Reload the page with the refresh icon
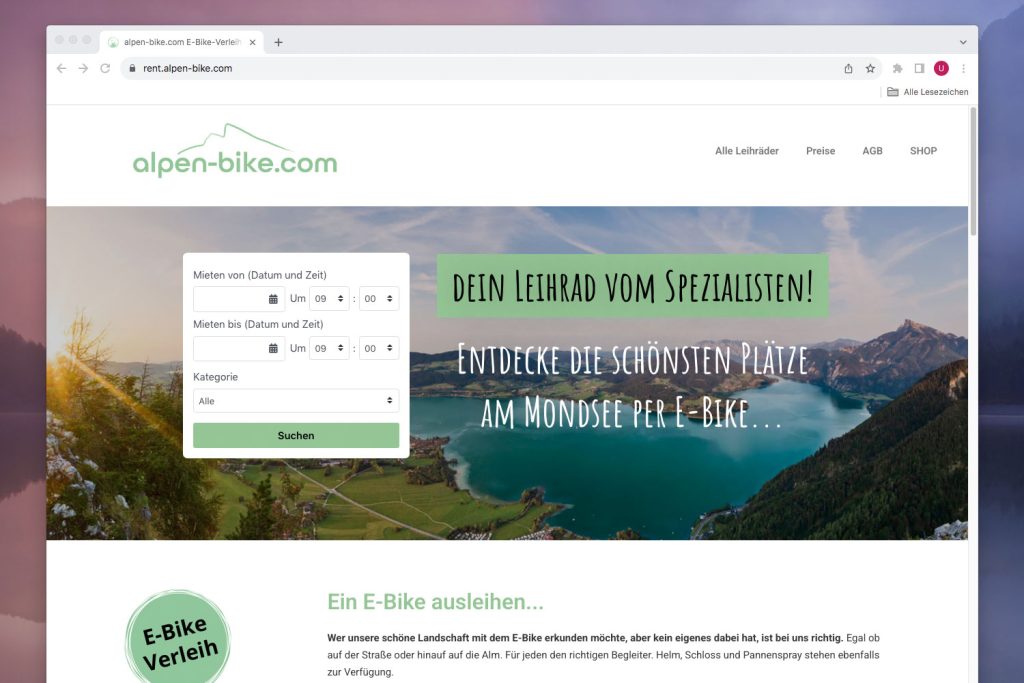The width and height of the screenshot is (1024, 683). coord(105,69)
